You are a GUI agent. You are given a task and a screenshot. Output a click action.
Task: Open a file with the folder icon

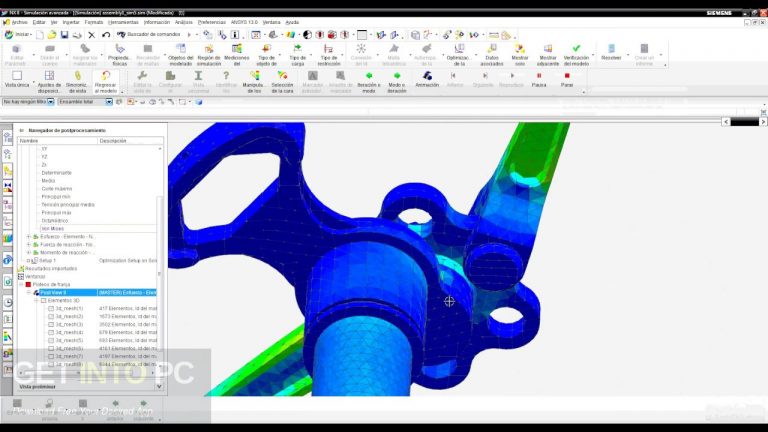coord(52,34)
